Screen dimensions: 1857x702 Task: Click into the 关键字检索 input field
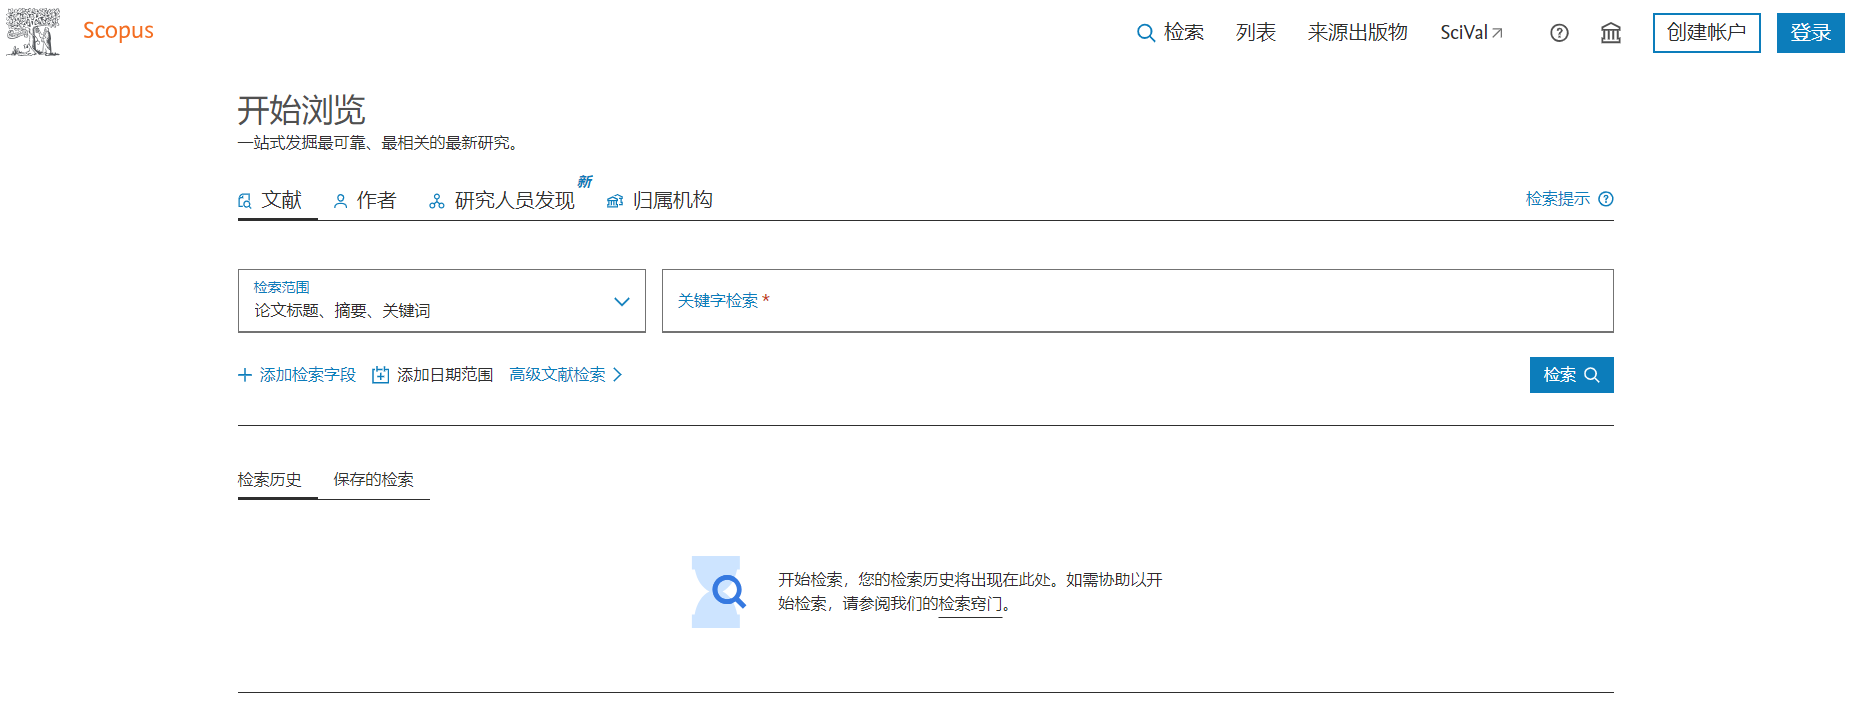(1136, 301)
